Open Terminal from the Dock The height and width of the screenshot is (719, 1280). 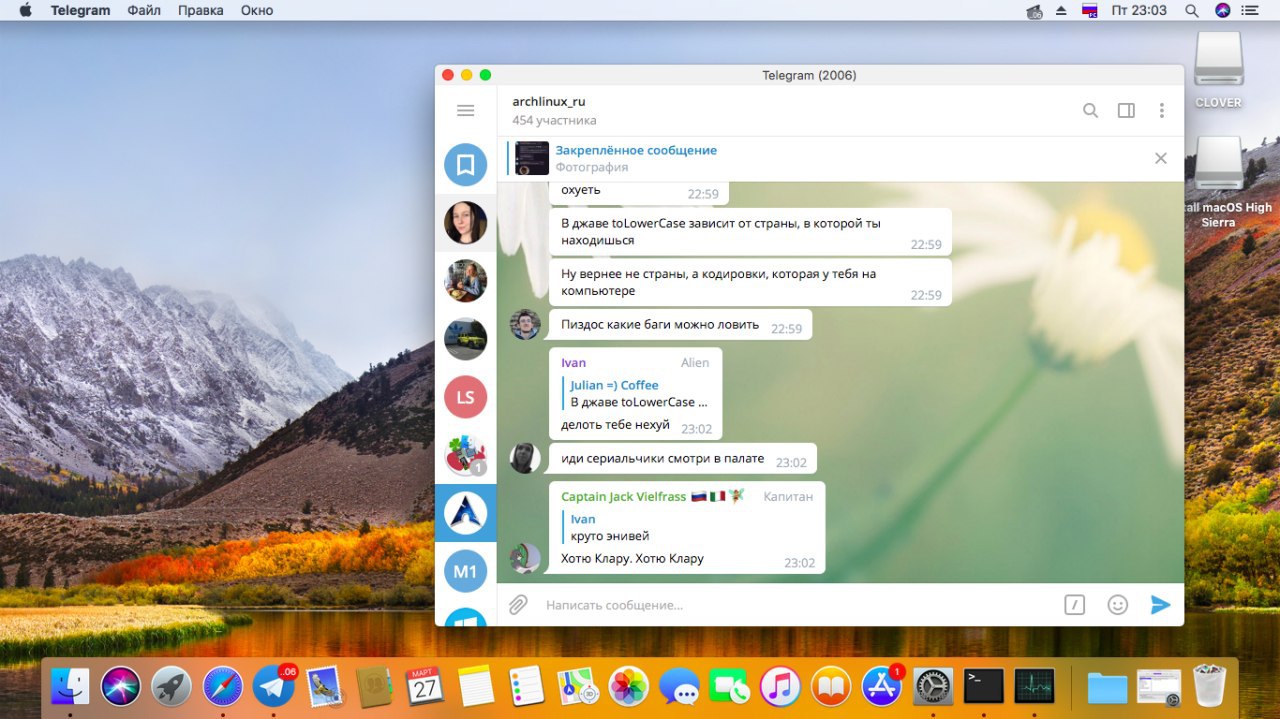pyautogui.click(x=984, y=686)
